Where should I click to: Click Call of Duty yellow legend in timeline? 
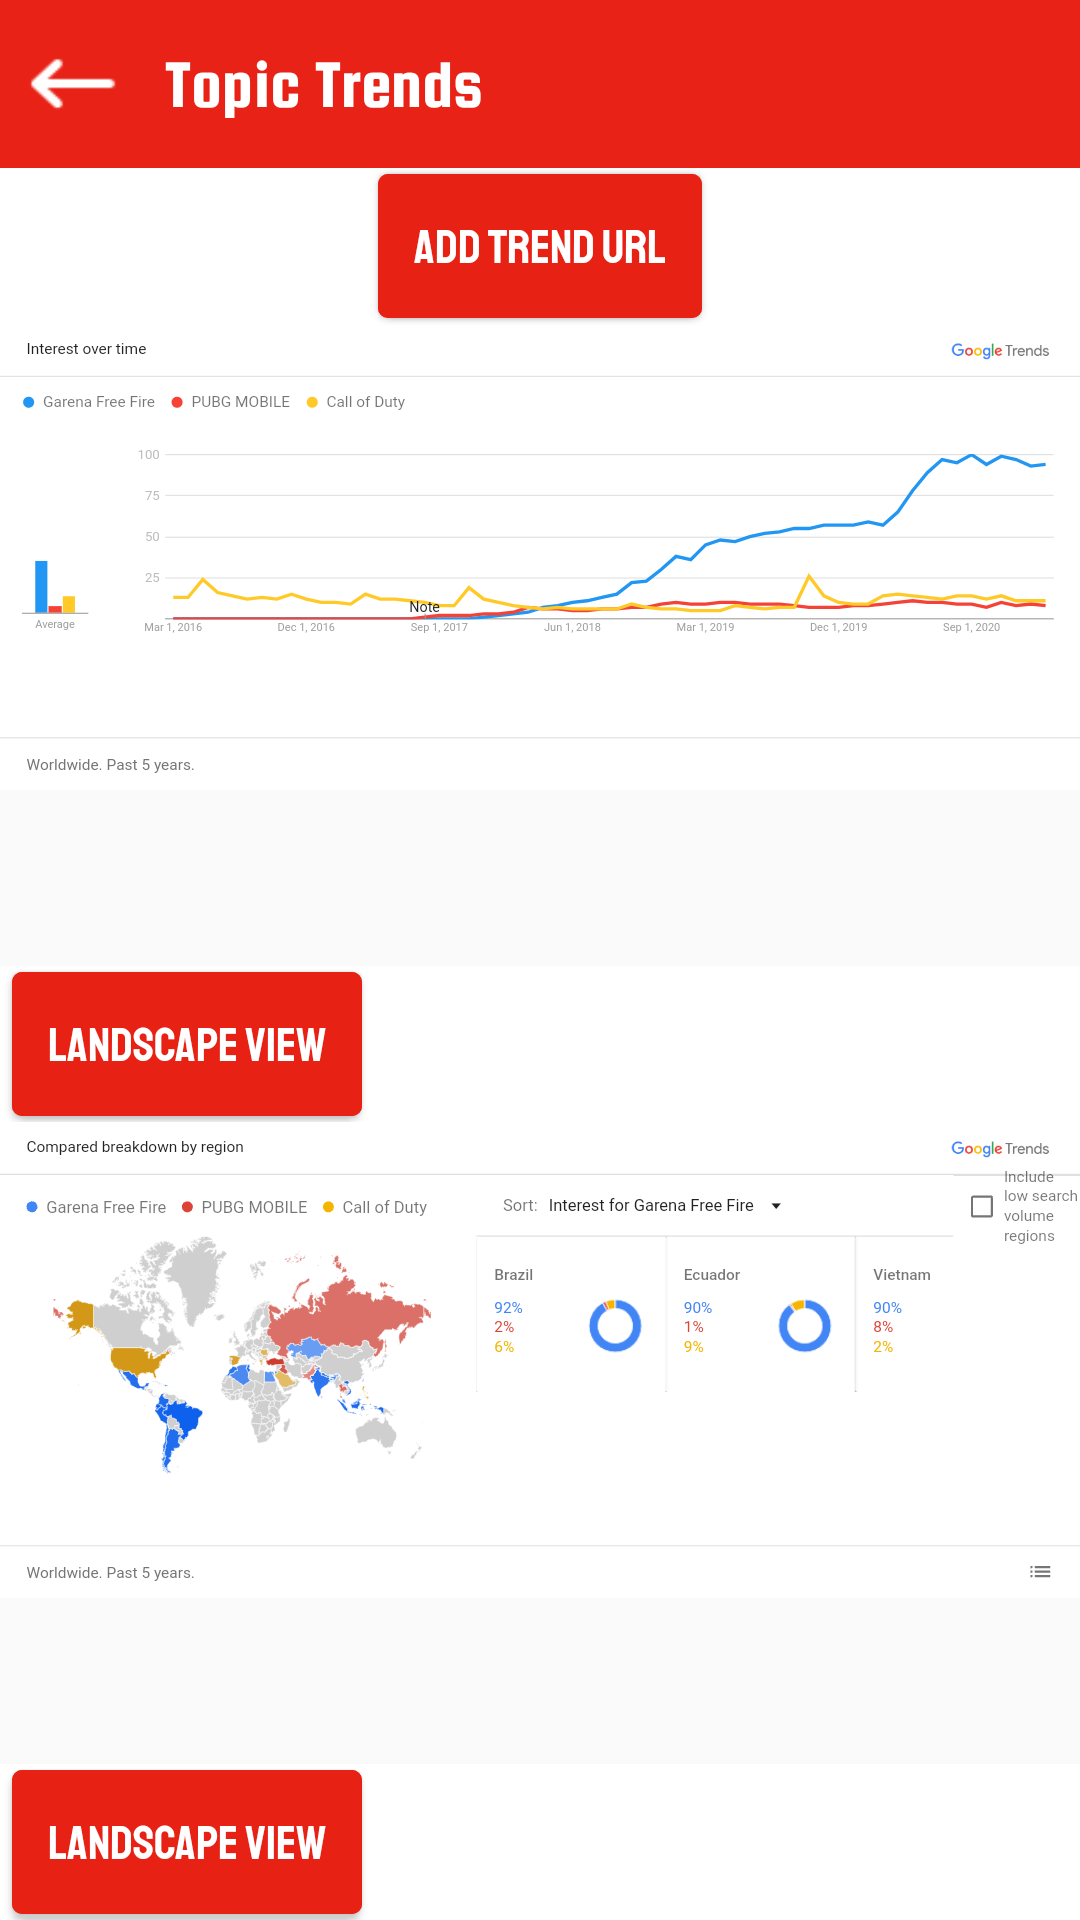click(x=356, y=402)
